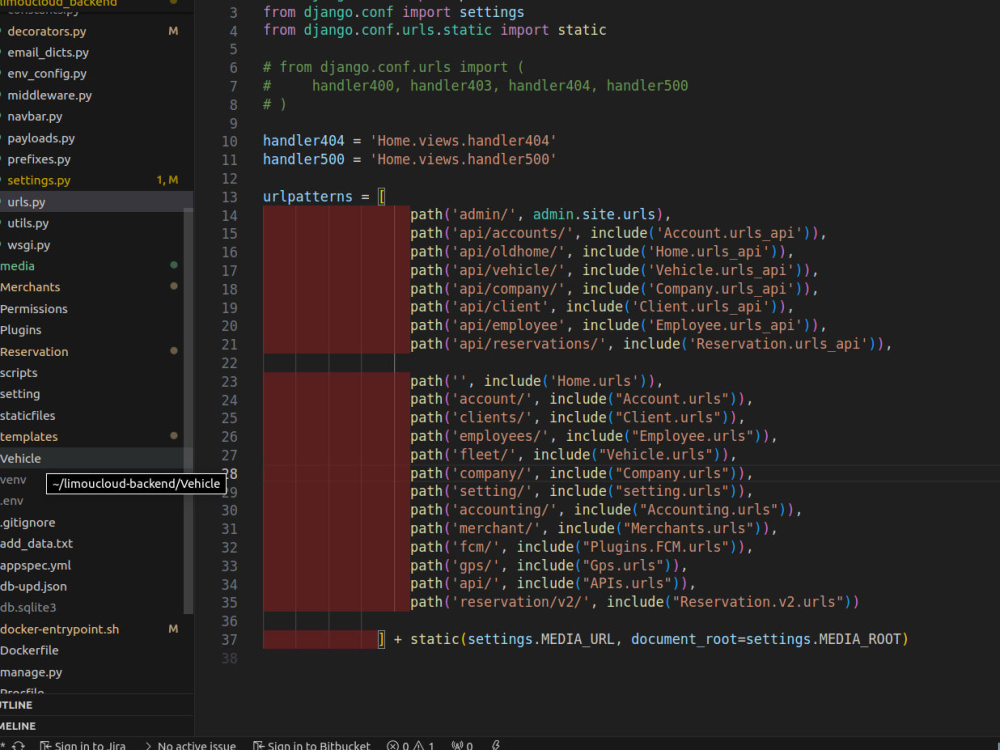Open email_dicts.py file
Viewport: 1000px width, 750px height.
(x=48, y=52)
